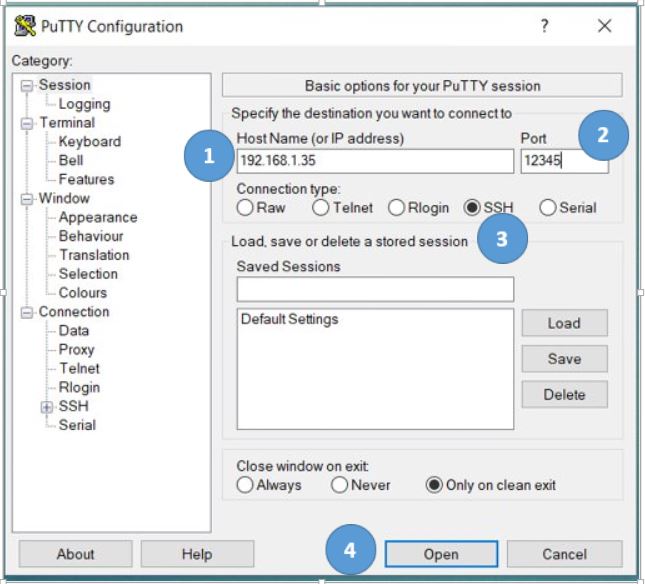
Task: Click the question mark help button in title bar
Action: pos(544,26)
